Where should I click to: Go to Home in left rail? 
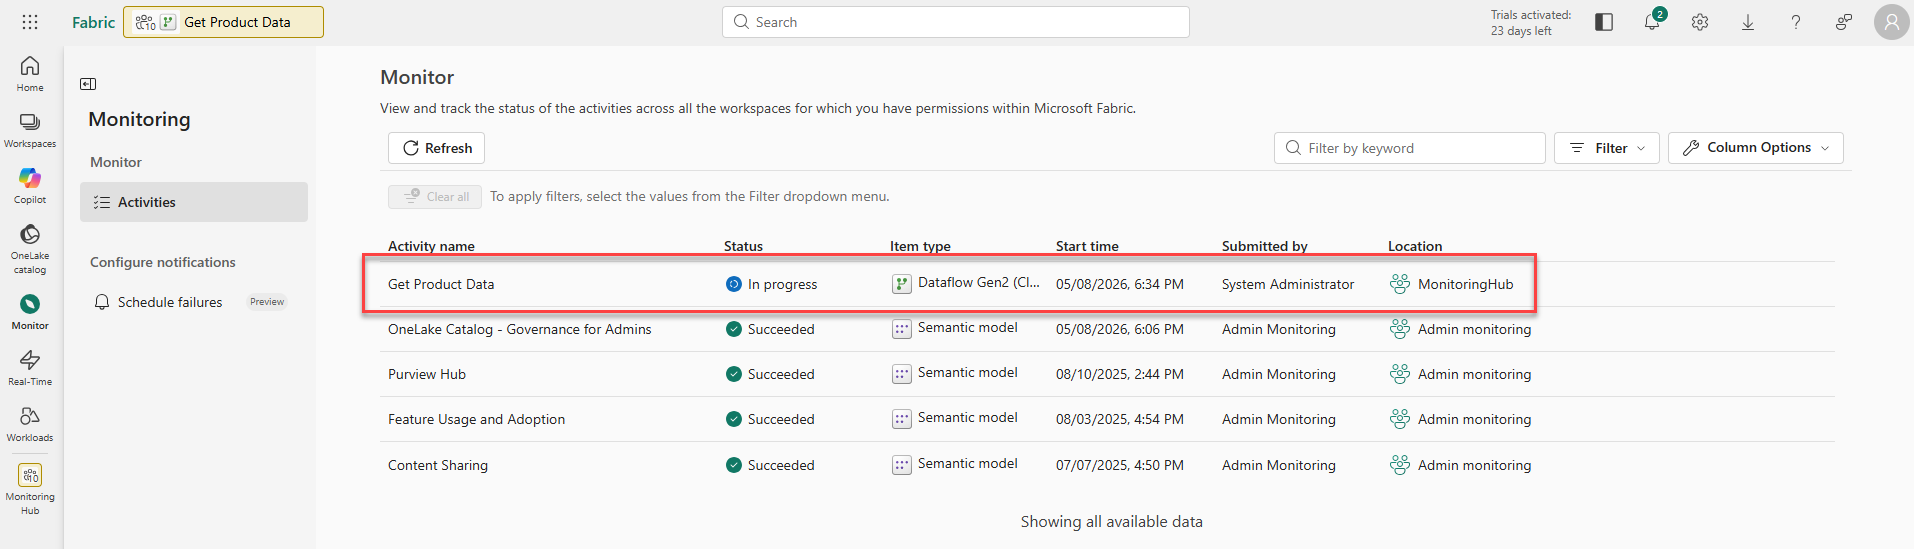pyautogui.click(x=30, y=74)
